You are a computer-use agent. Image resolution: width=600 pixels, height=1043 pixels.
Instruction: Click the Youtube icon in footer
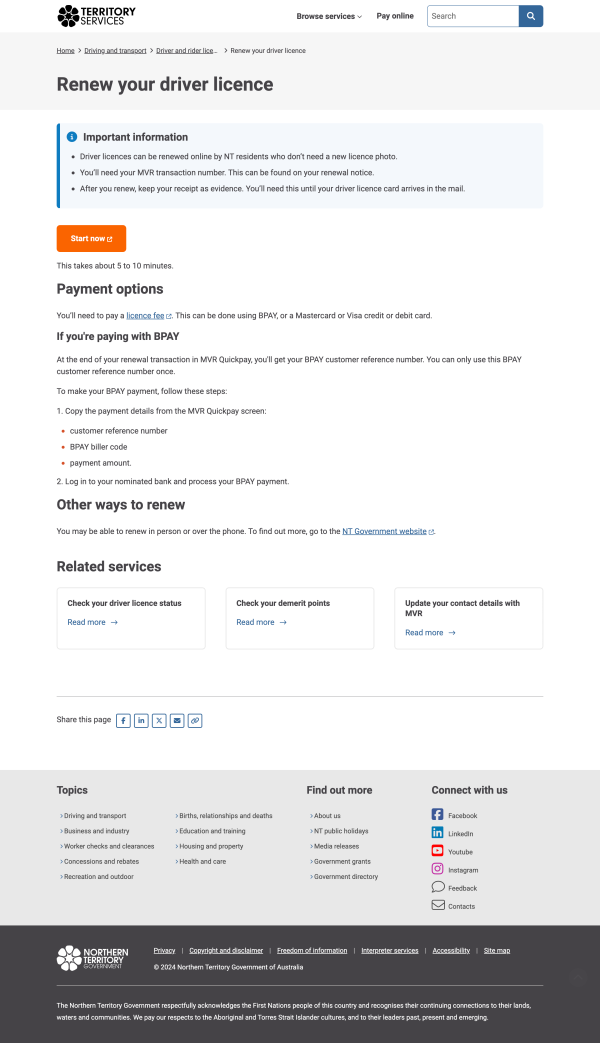pos(438,851)
